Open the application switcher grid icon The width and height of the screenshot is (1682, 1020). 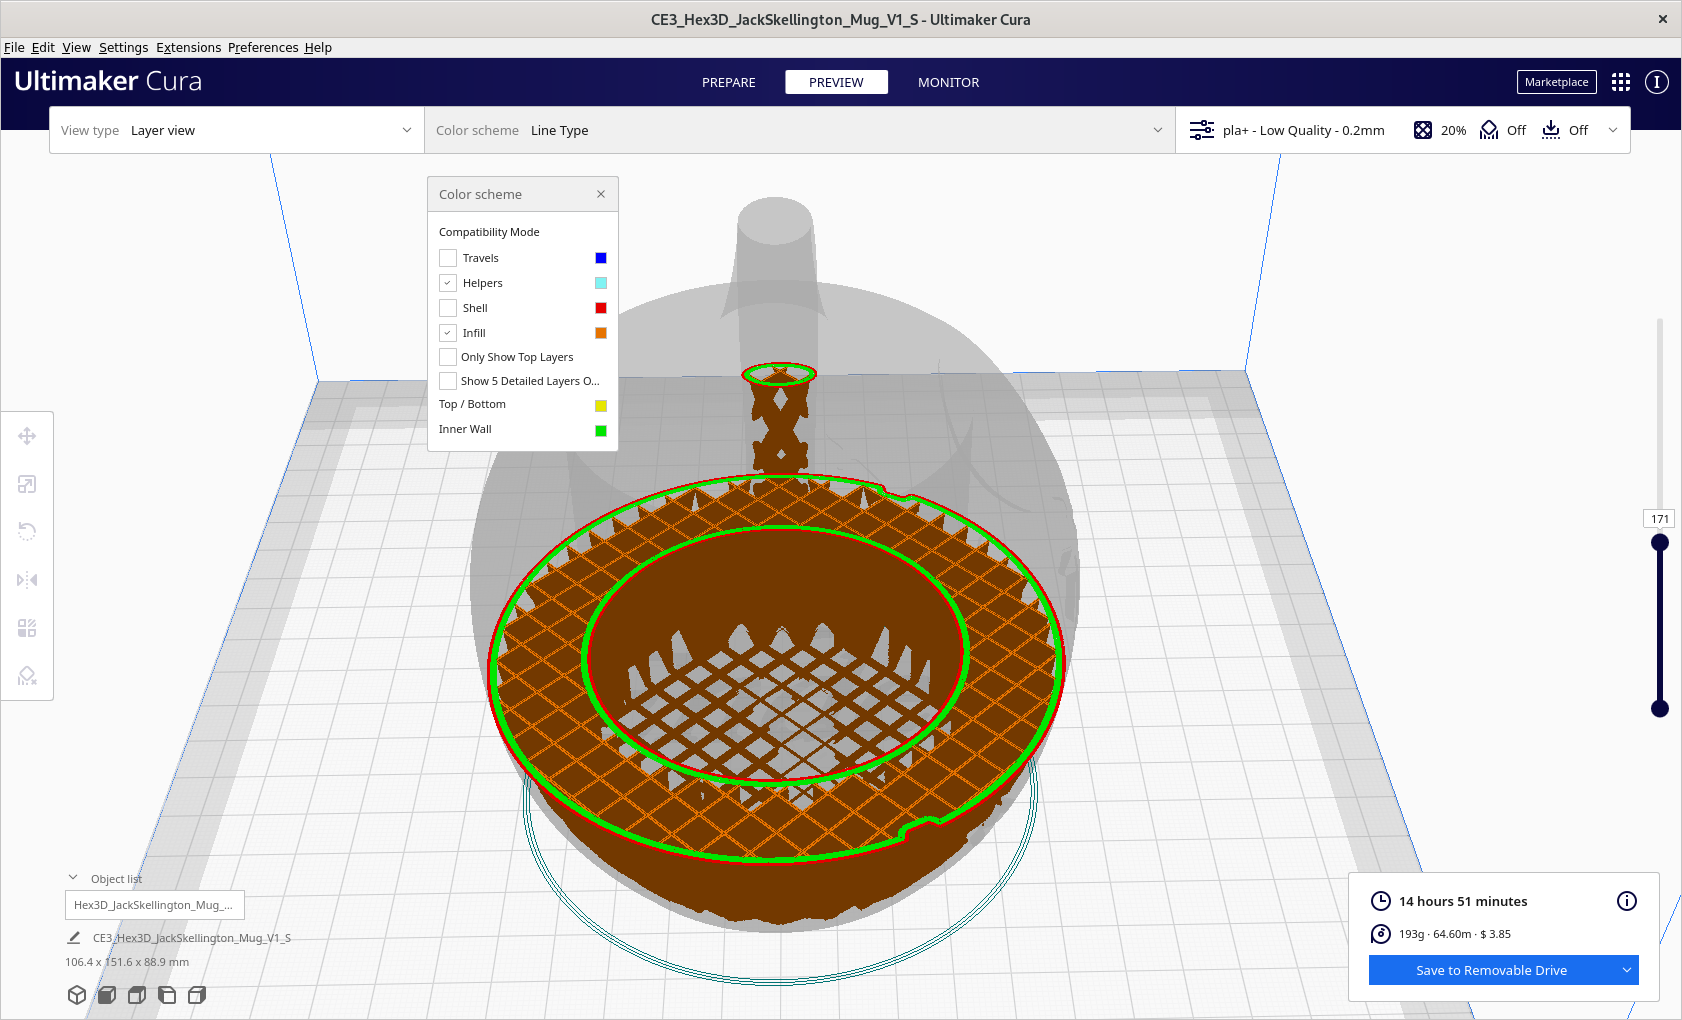[1621, 82]
